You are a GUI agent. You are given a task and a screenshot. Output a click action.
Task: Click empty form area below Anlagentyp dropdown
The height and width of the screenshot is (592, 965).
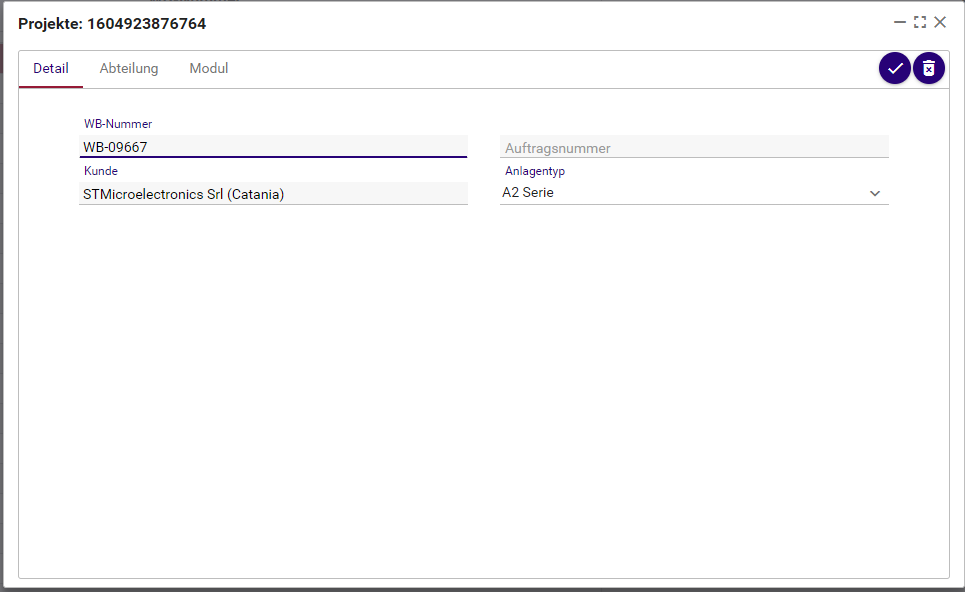[694, 350]
